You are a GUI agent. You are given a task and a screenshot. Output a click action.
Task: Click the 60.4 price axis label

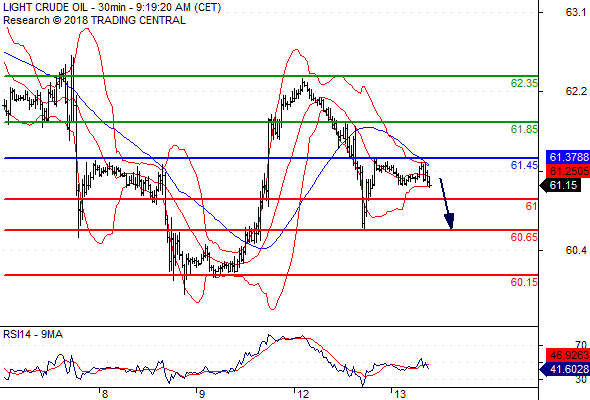coord(576,250)
